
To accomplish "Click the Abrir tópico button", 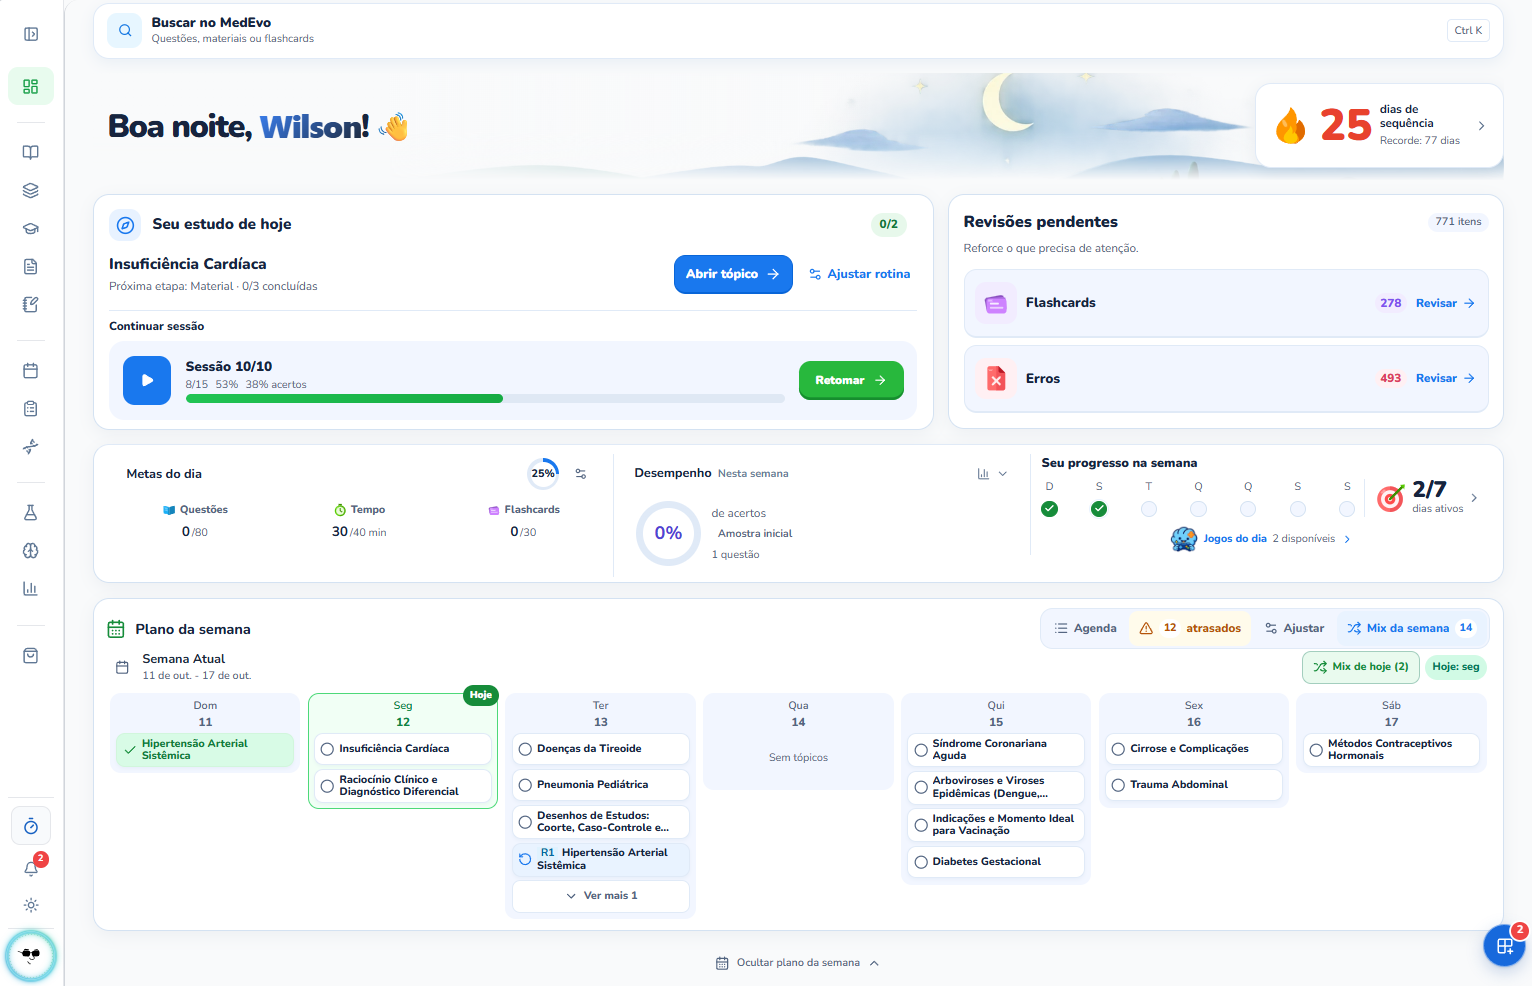I will click(x=733, y=274).
